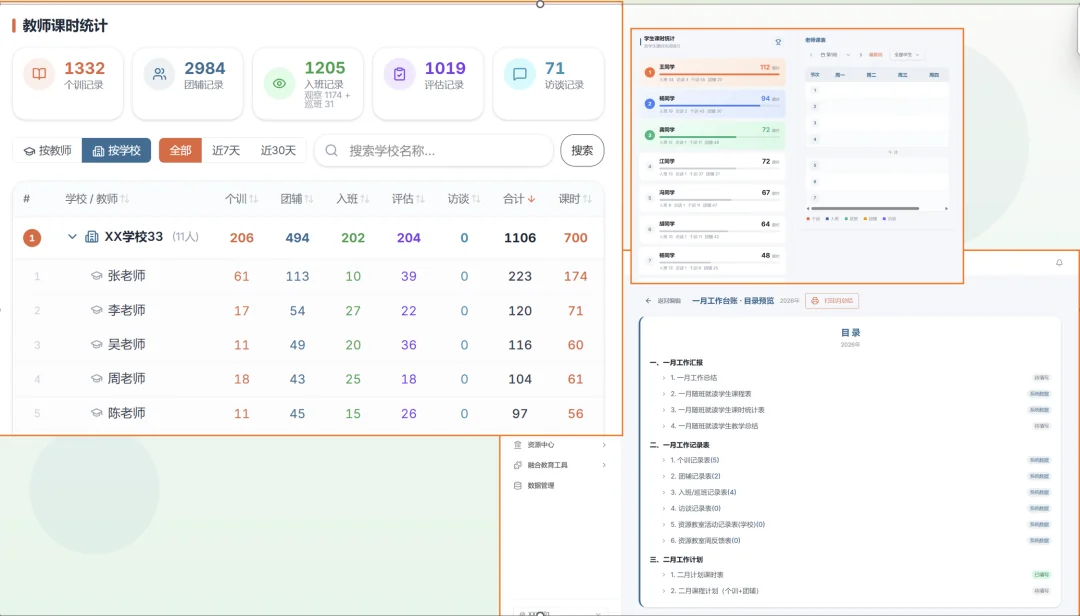The height and width of the screenshot is (616, 1080).
Task: Collapse the XX学校33 school row
Action: [x=72, y=236]
